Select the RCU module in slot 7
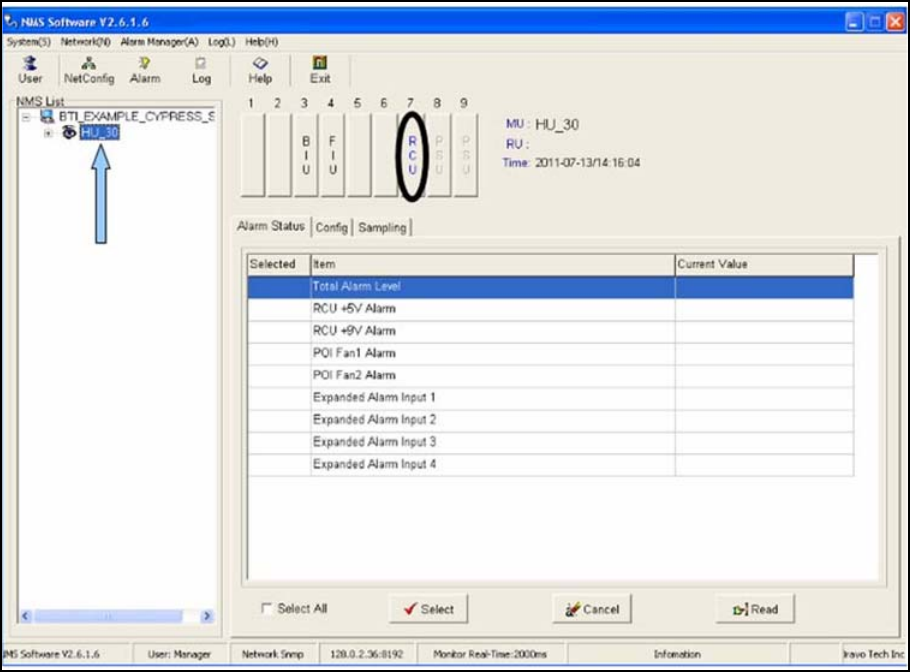910x672 pixels. (x=412, y=154)
